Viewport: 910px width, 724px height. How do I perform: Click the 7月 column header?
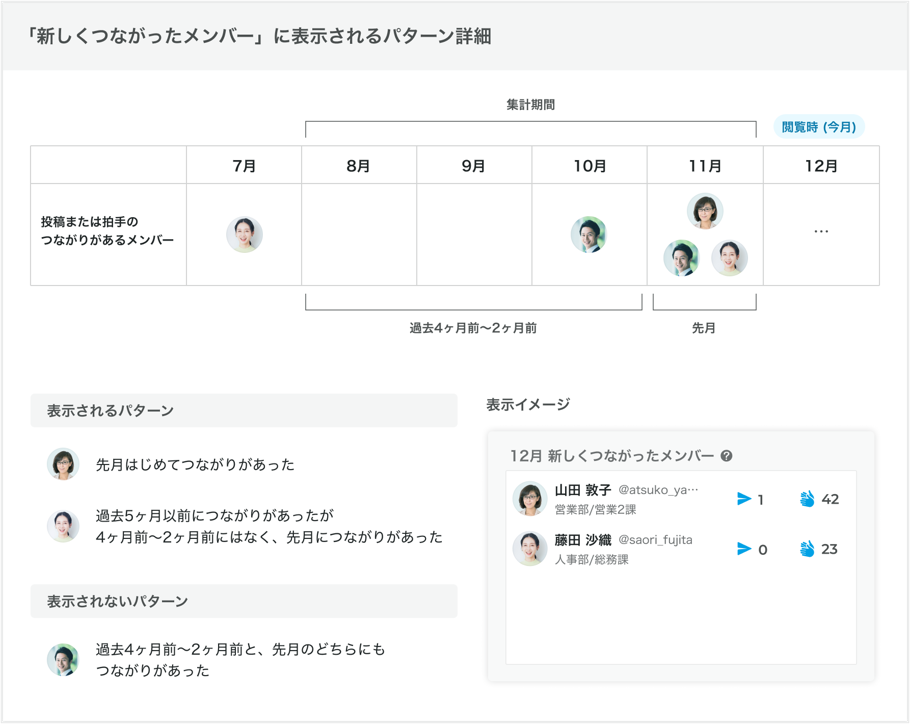(x=244, y=165)
